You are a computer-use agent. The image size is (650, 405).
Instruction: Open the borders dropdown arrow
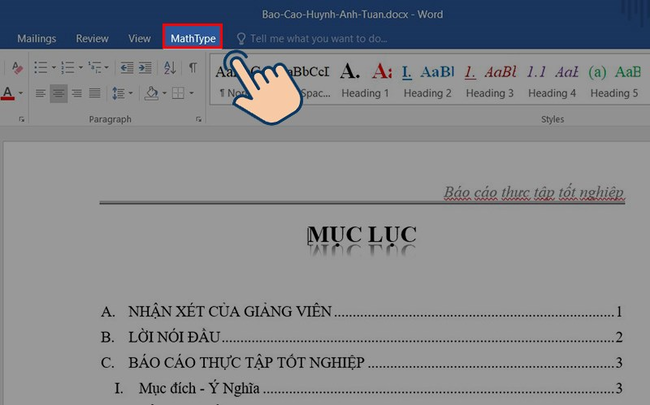coord(190,93)
